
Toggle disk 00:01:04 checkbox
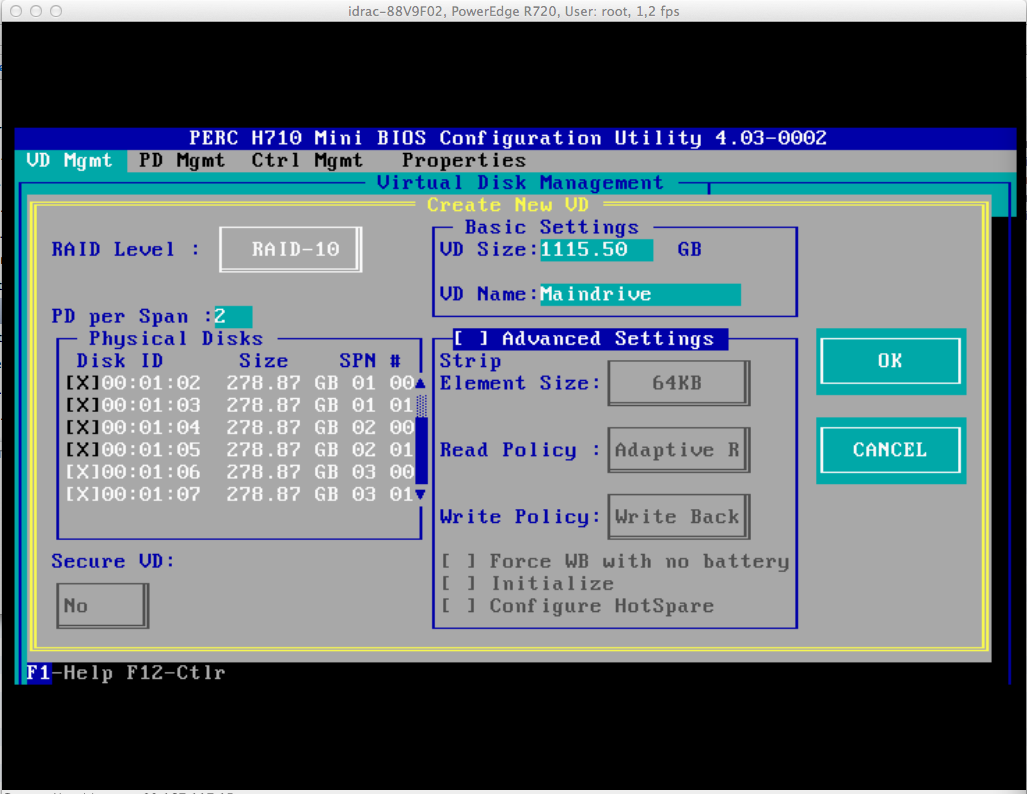coord(82,428)
